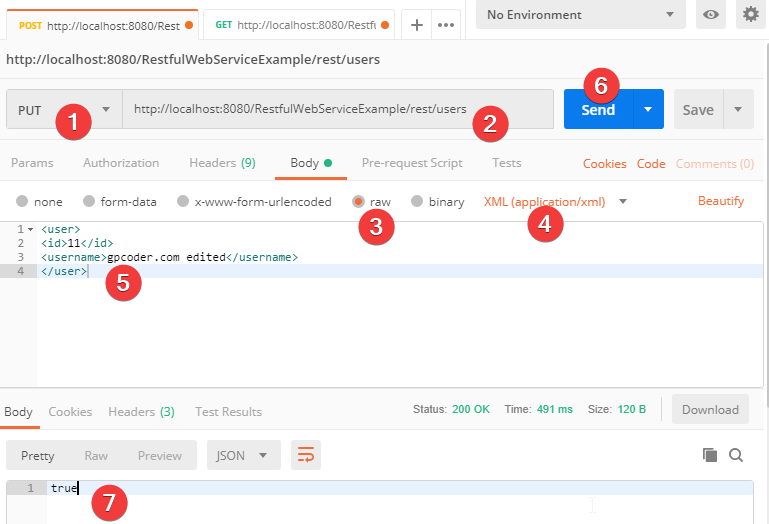Open the Pre-request Script tab

point(412,163)
